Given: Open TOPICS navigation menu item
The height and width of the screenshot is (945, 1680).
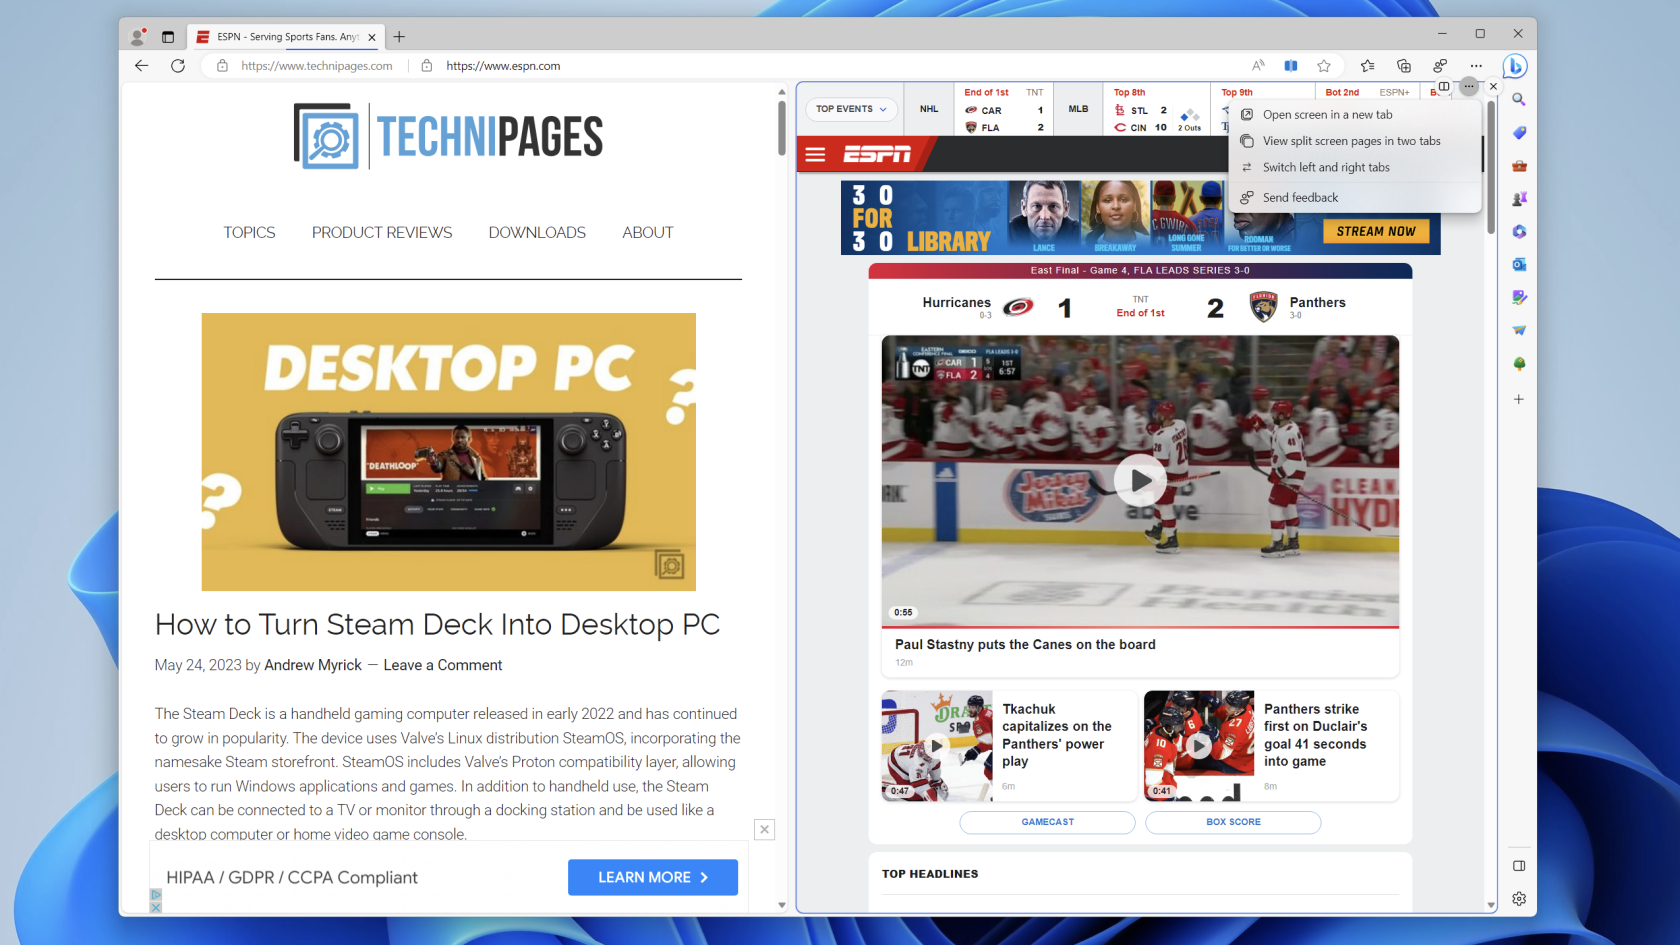Looking at the screenshot, I should click(x=249, y=233).
